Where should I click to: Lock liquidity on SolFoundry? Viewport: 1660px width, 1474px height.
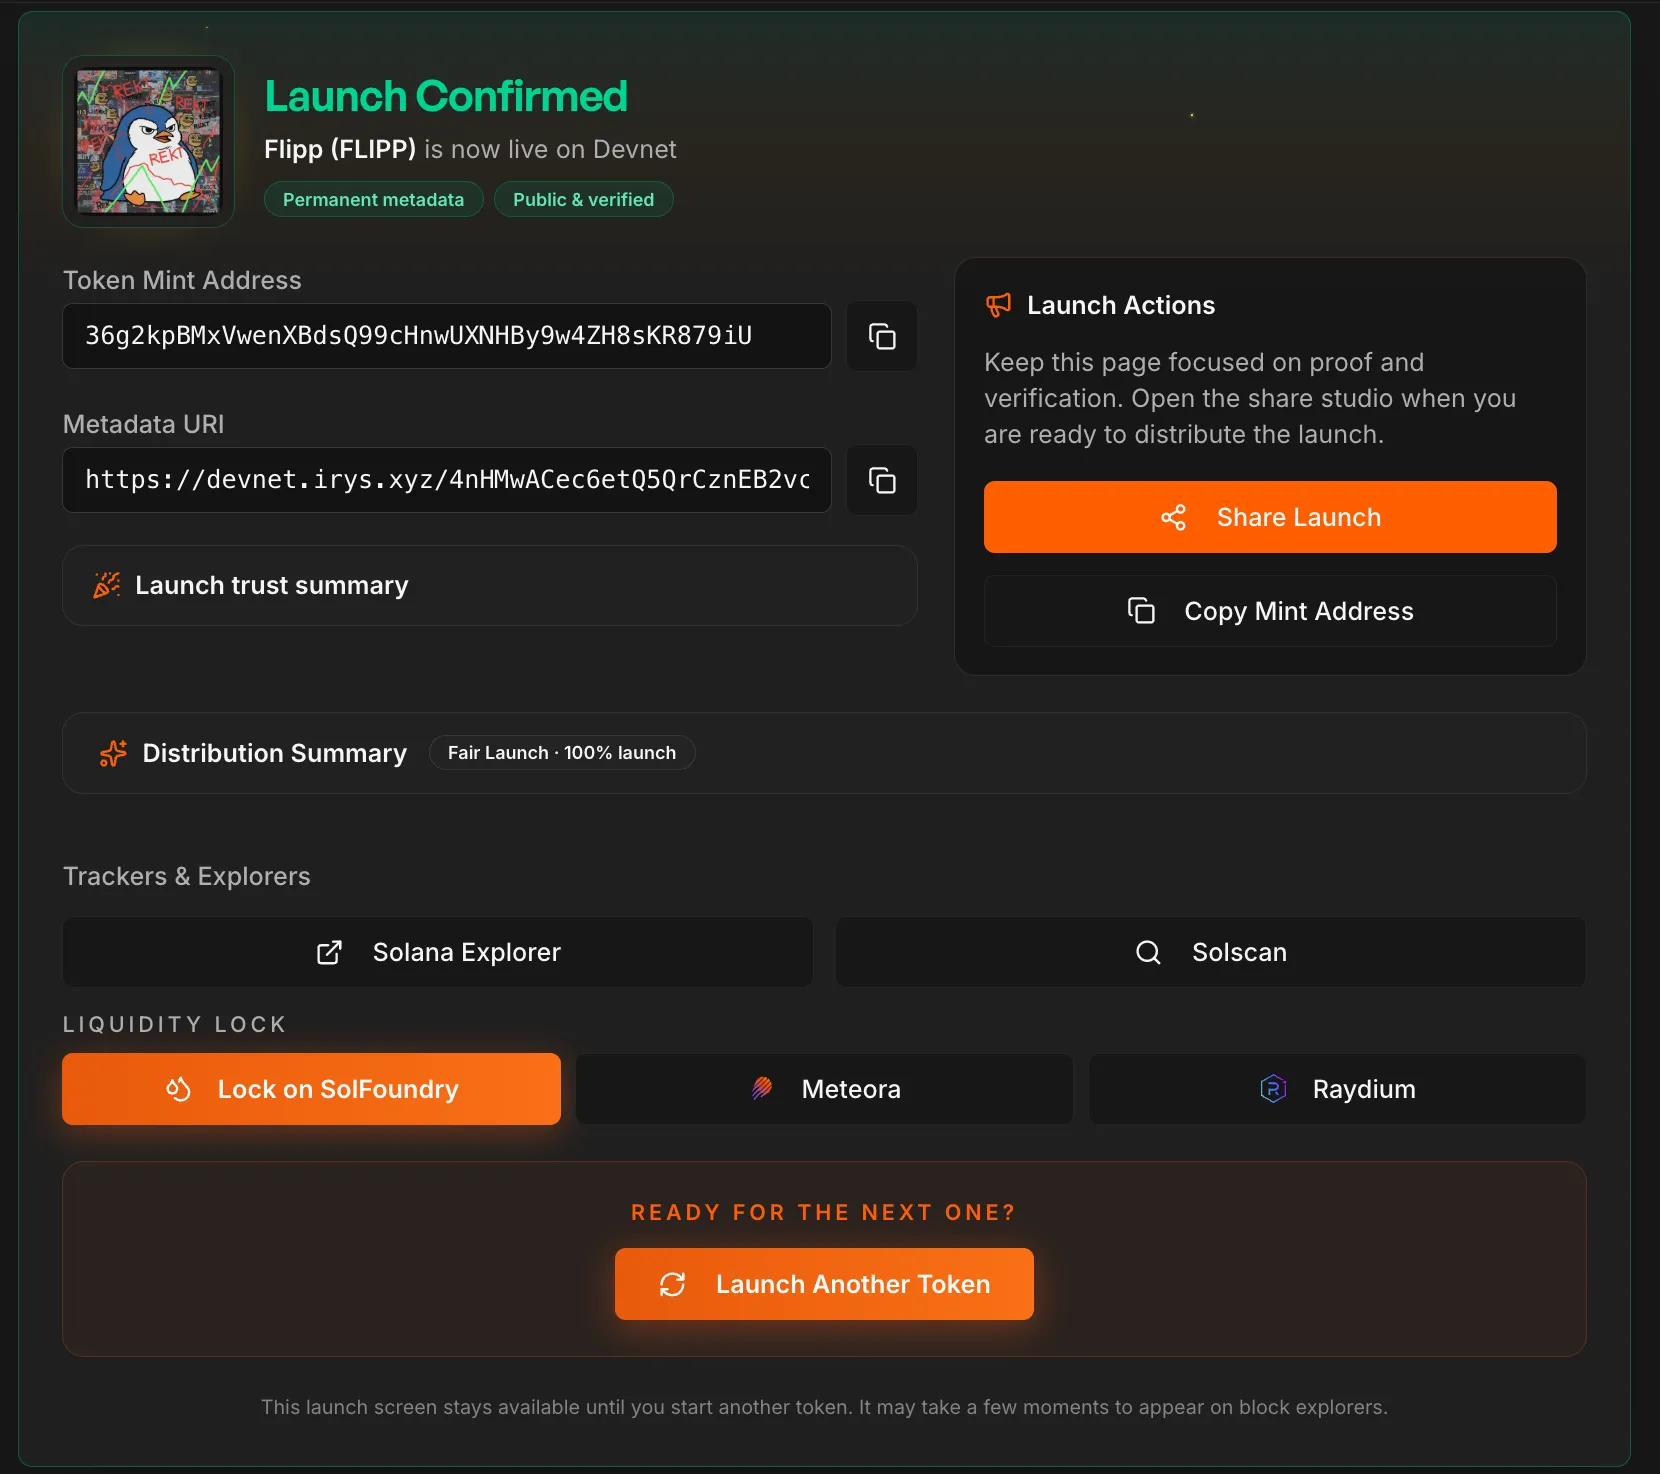pyautogui.click(x=311, y=1089)
